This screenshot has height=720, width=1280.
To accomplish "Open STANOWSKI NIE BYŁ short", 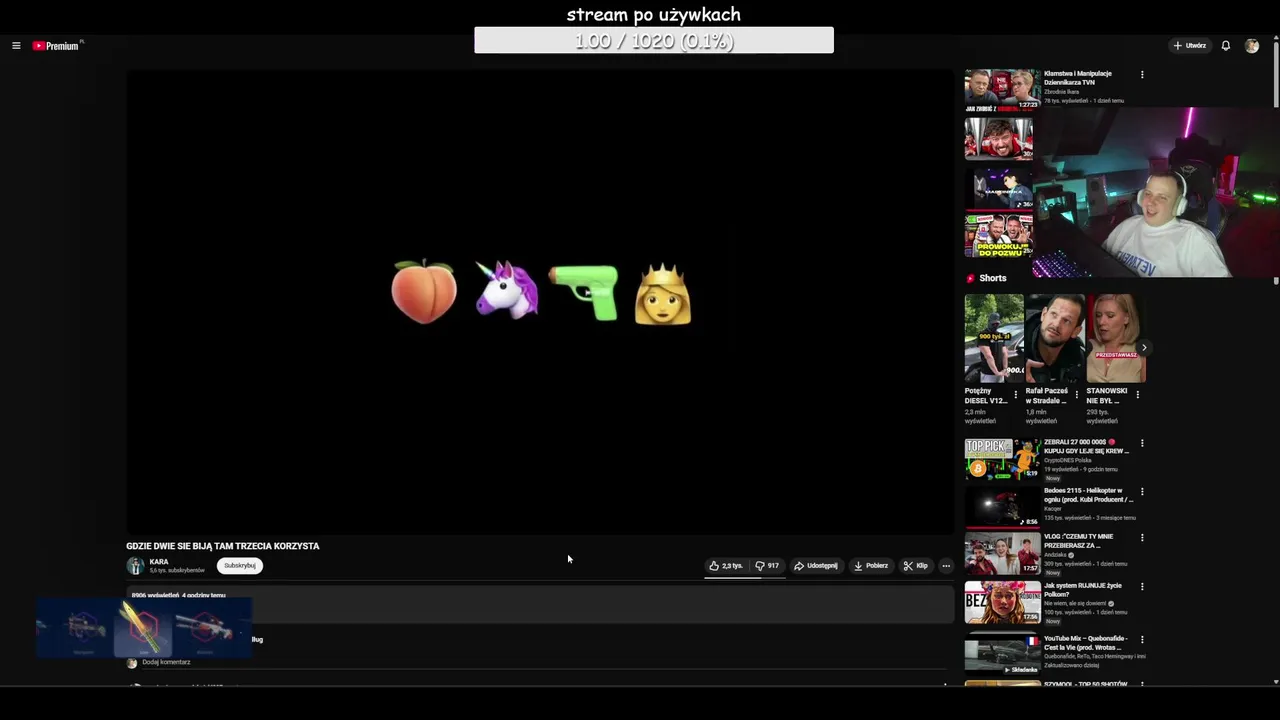I will [1116, 338].
